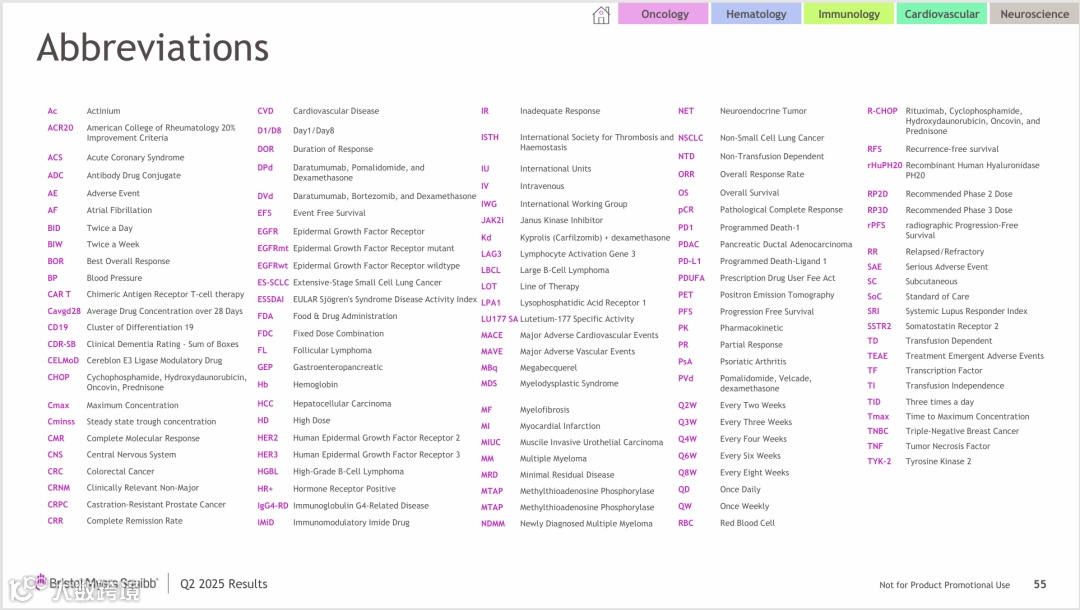The width and height of the screenshot is (1080, 610).
Task: Click the ACR20 abbreviation
Action: tap(60, 128)
